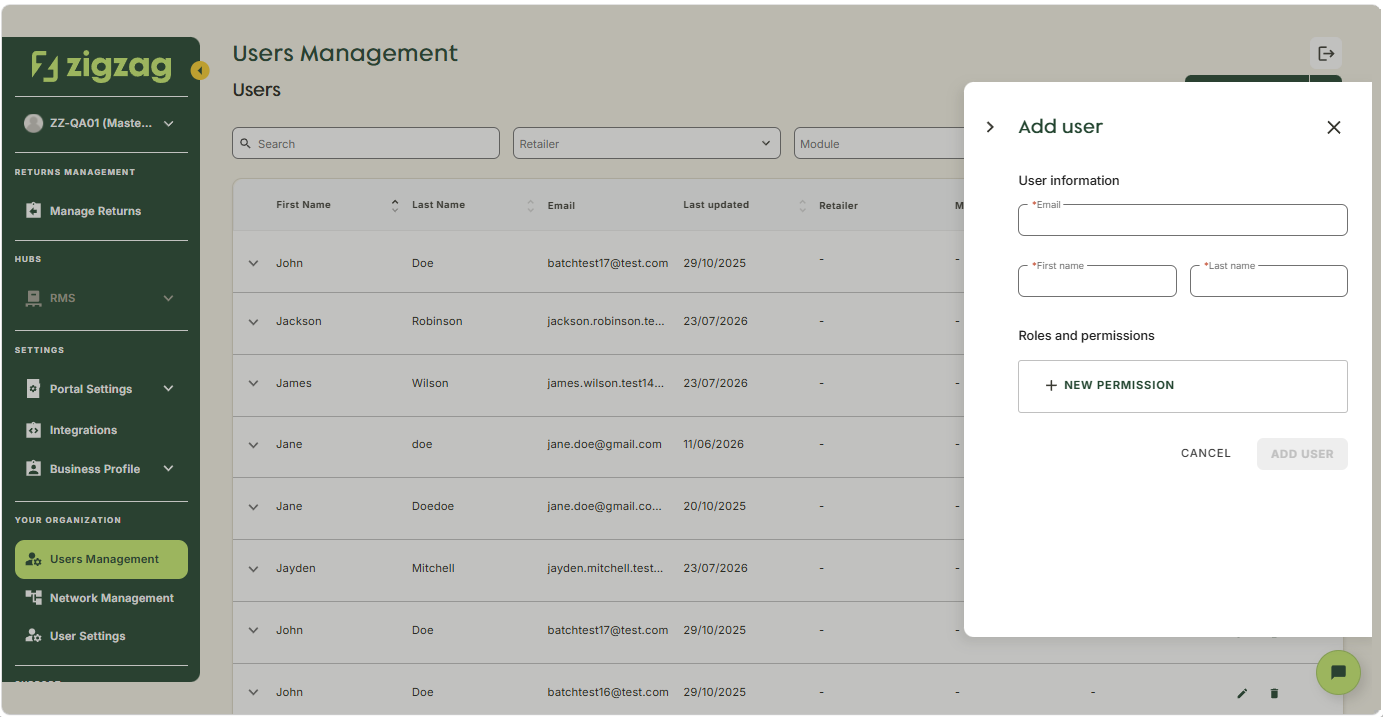Screen dimensions: 1383x717
Task: Expand the RMS hub menu
Action: (x=169, y=298)
